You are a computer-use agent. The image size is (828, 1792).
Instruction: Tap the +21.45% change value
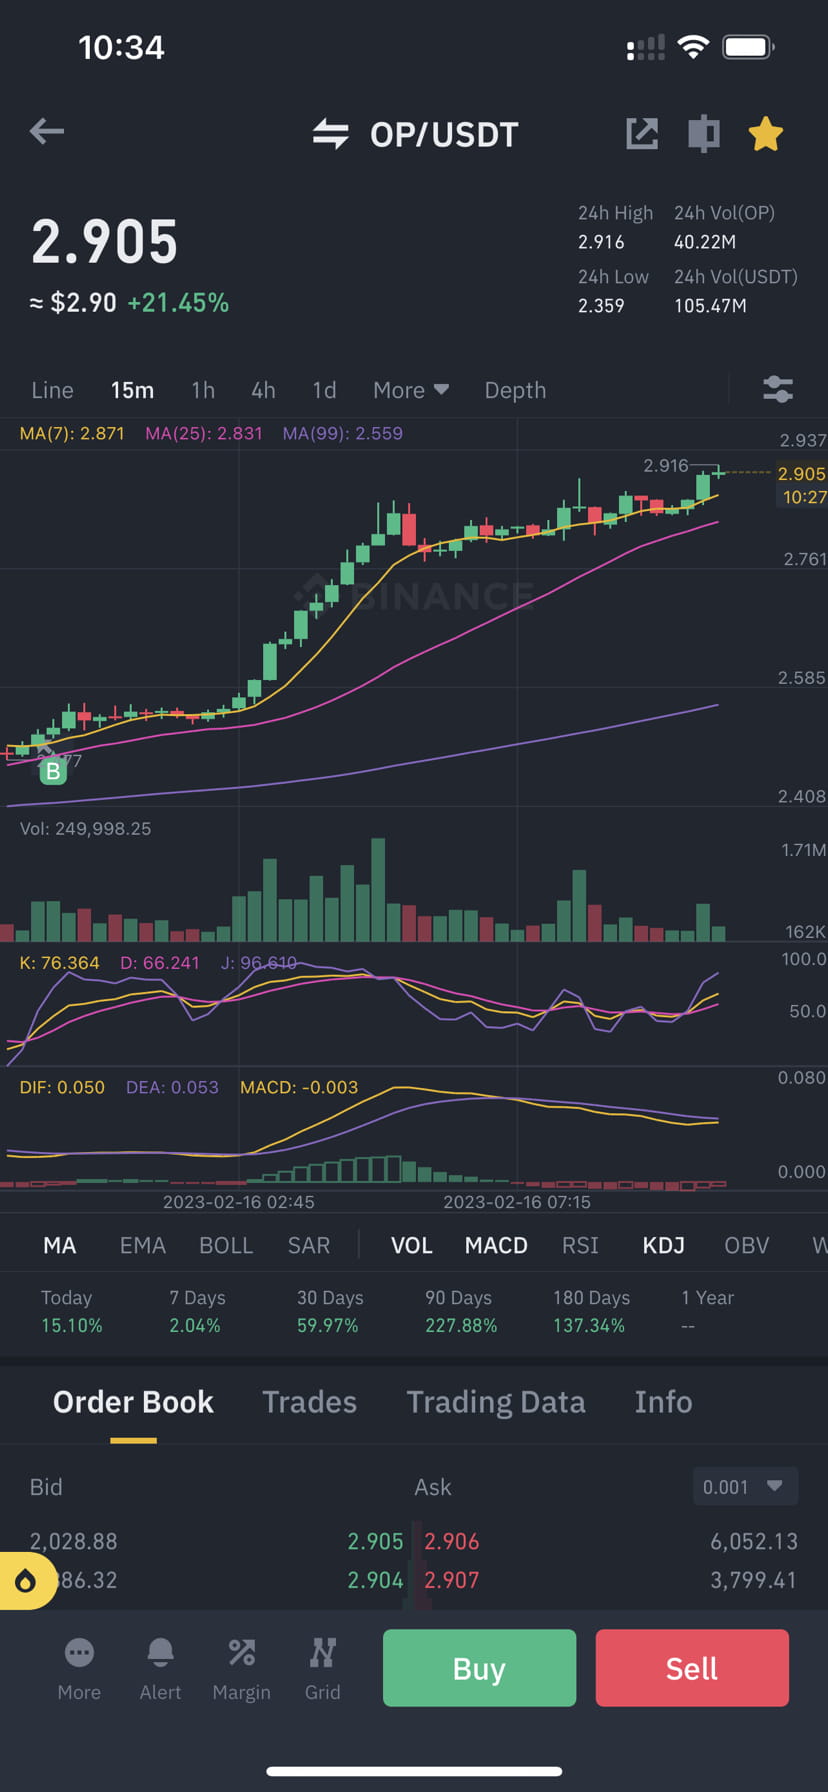(178, 303)
